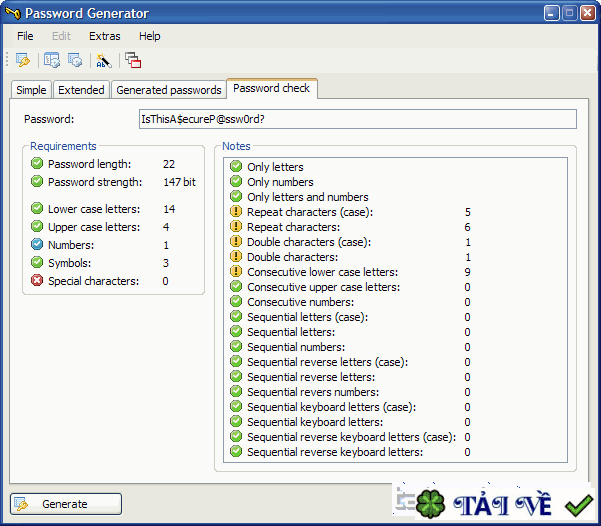Click green icon beside Consecutive upper case letters

click(x=236, y=286)
